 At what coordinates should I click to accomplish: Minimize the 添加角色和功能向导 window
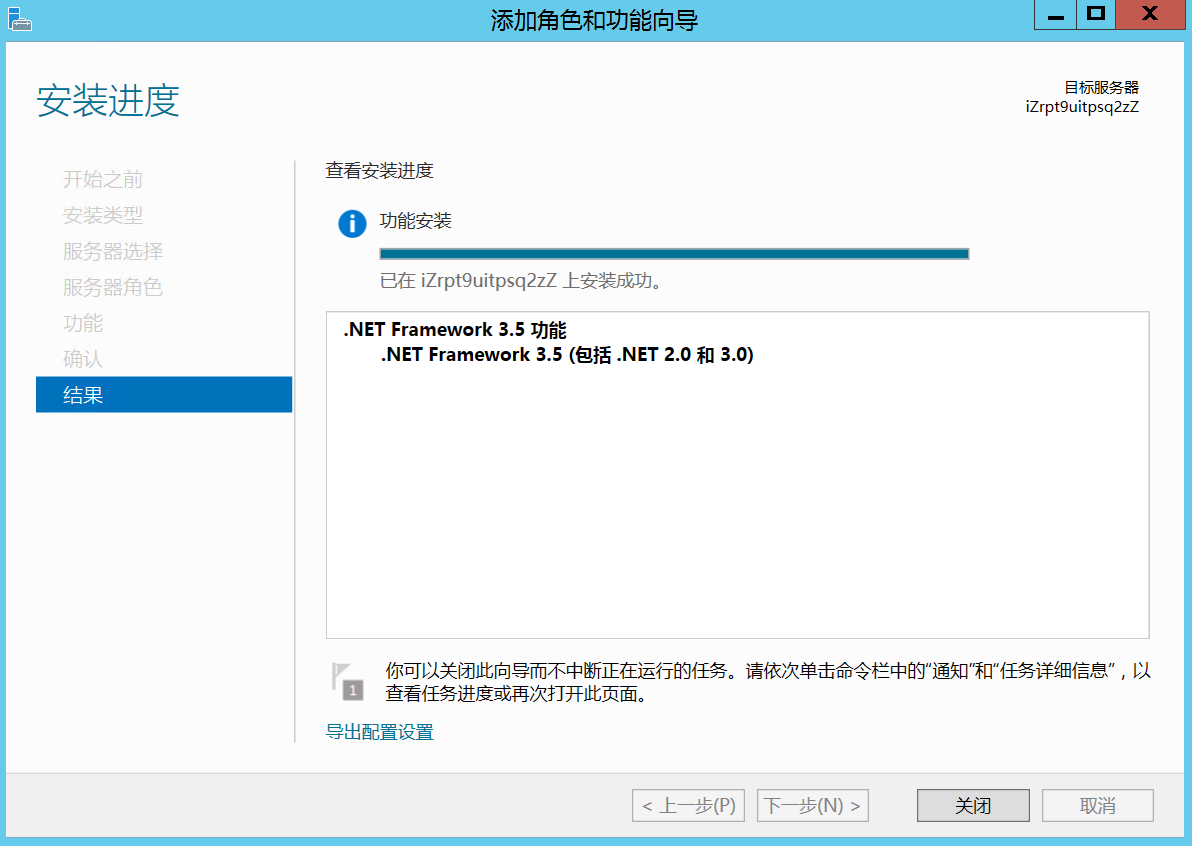(x=1054, y=15)
